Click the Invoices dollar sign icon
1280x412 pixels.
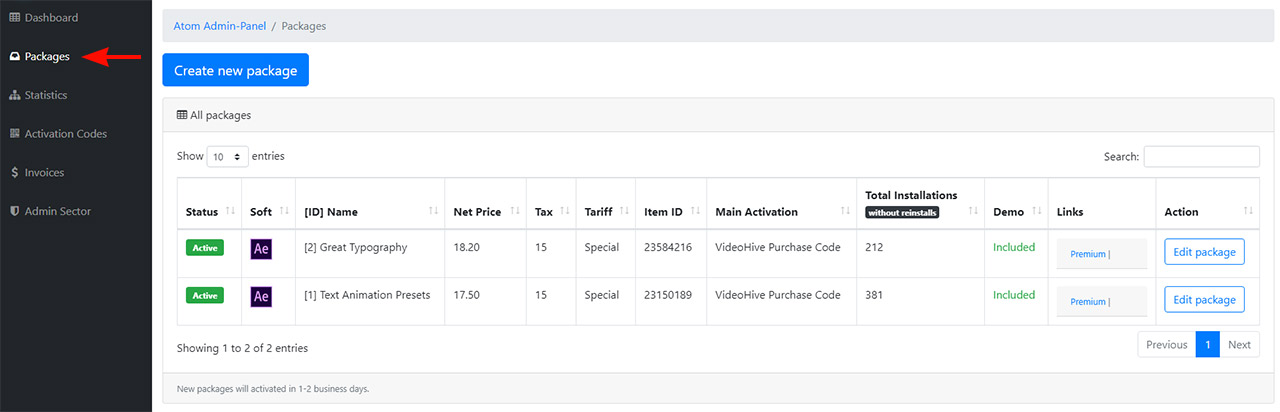tap(15, 173)
